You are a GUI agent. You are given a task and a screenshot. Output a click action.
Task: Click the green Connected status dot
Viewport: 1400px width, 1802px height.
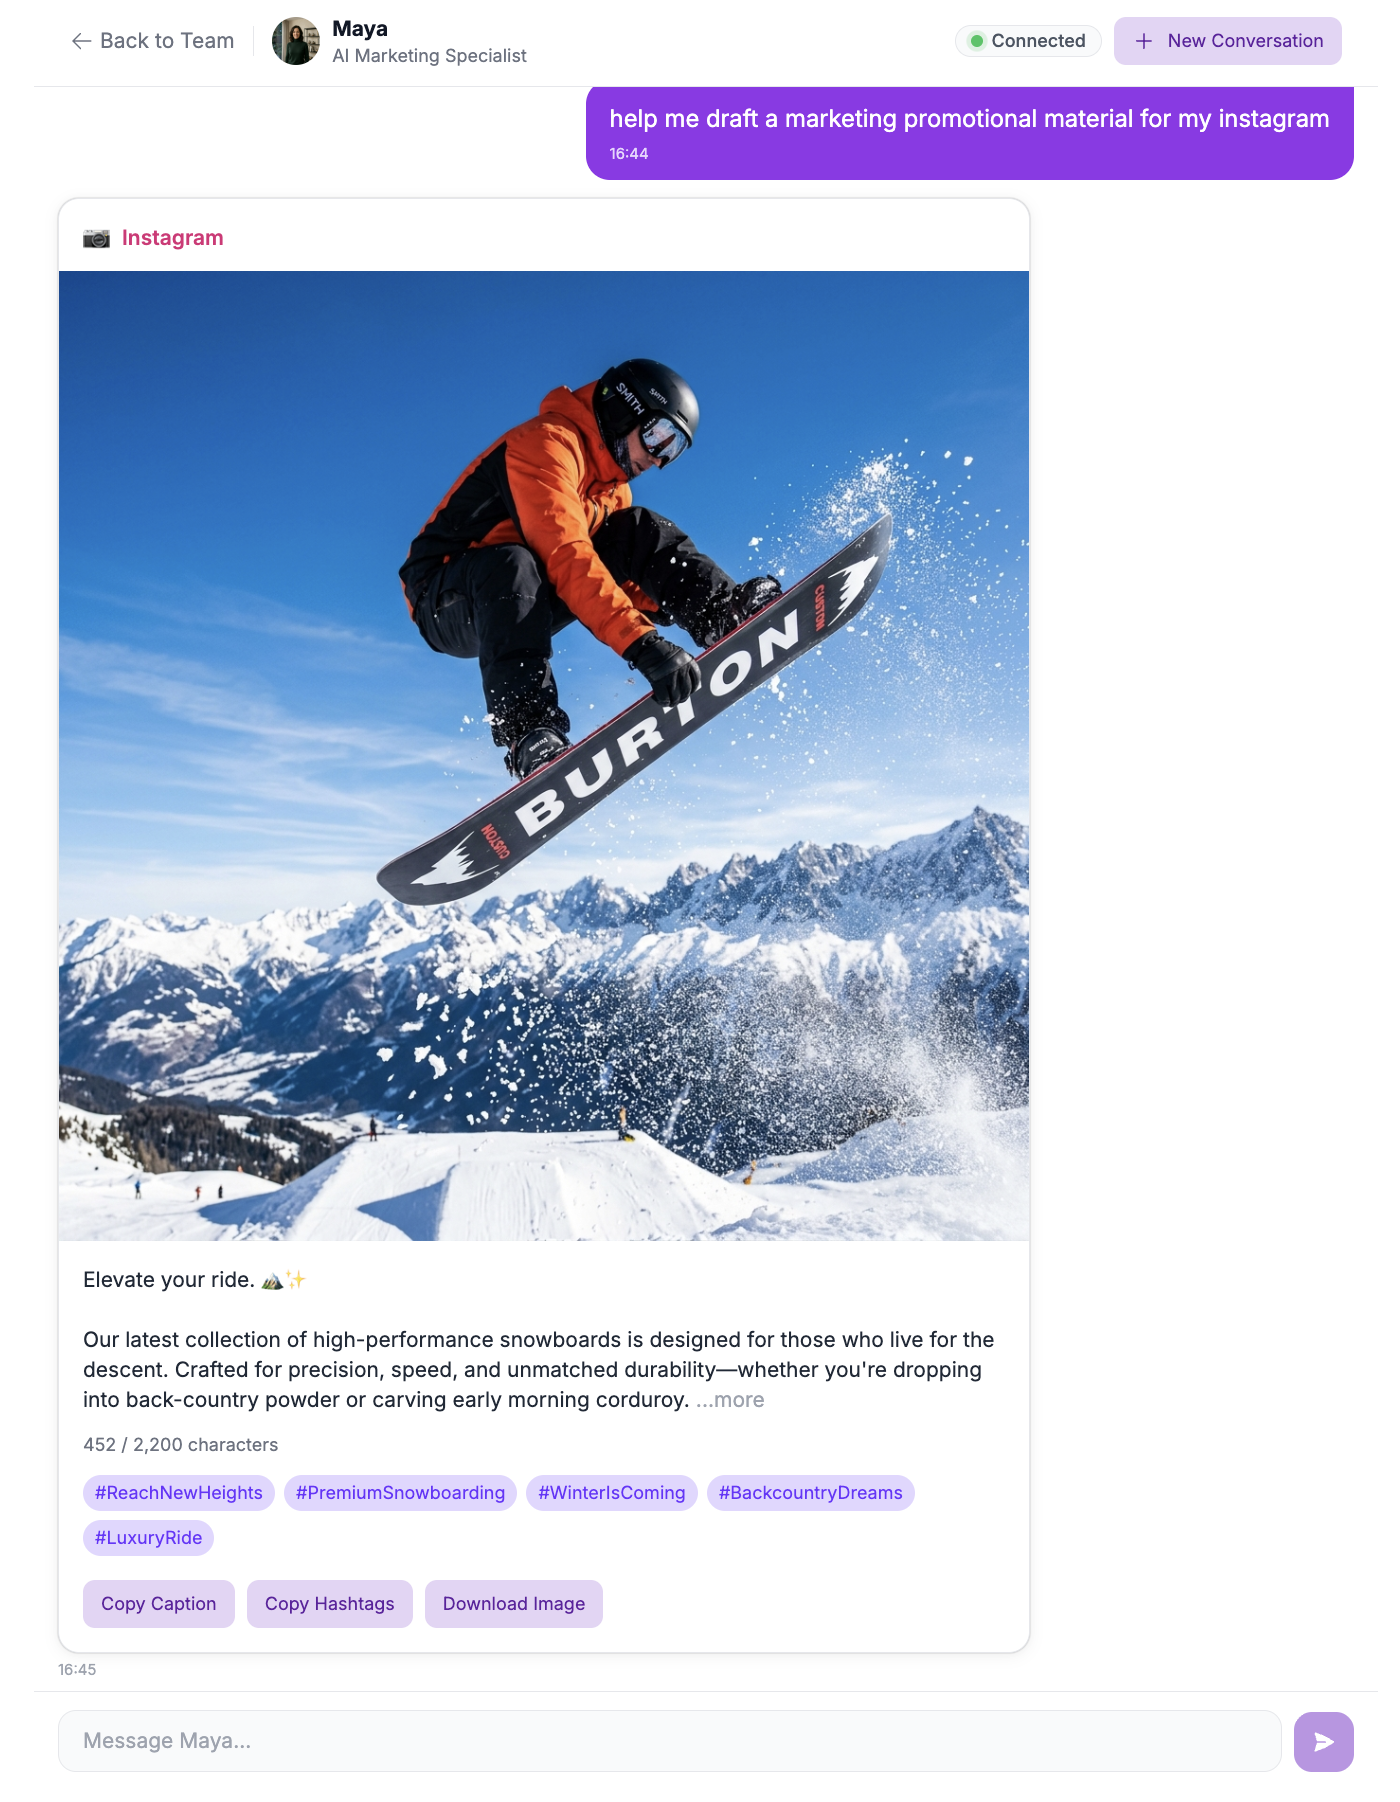977,41
